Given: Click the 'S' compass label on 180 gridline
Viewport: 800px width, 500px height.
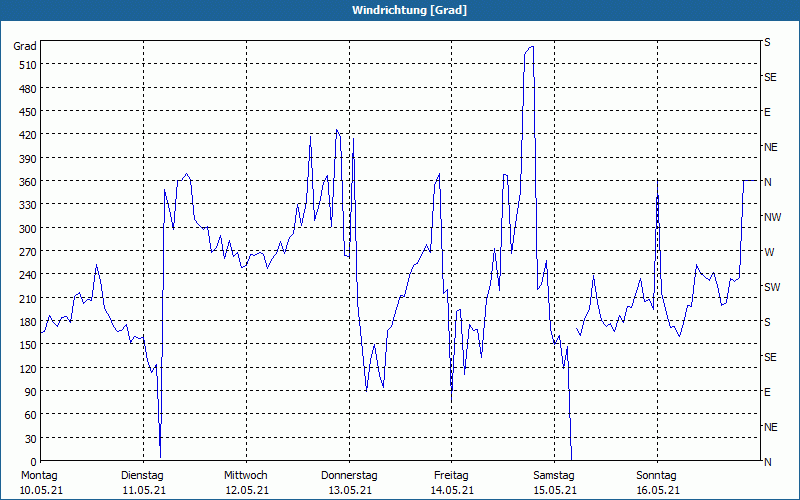Looking at the screenshot, I should [767, 322].
